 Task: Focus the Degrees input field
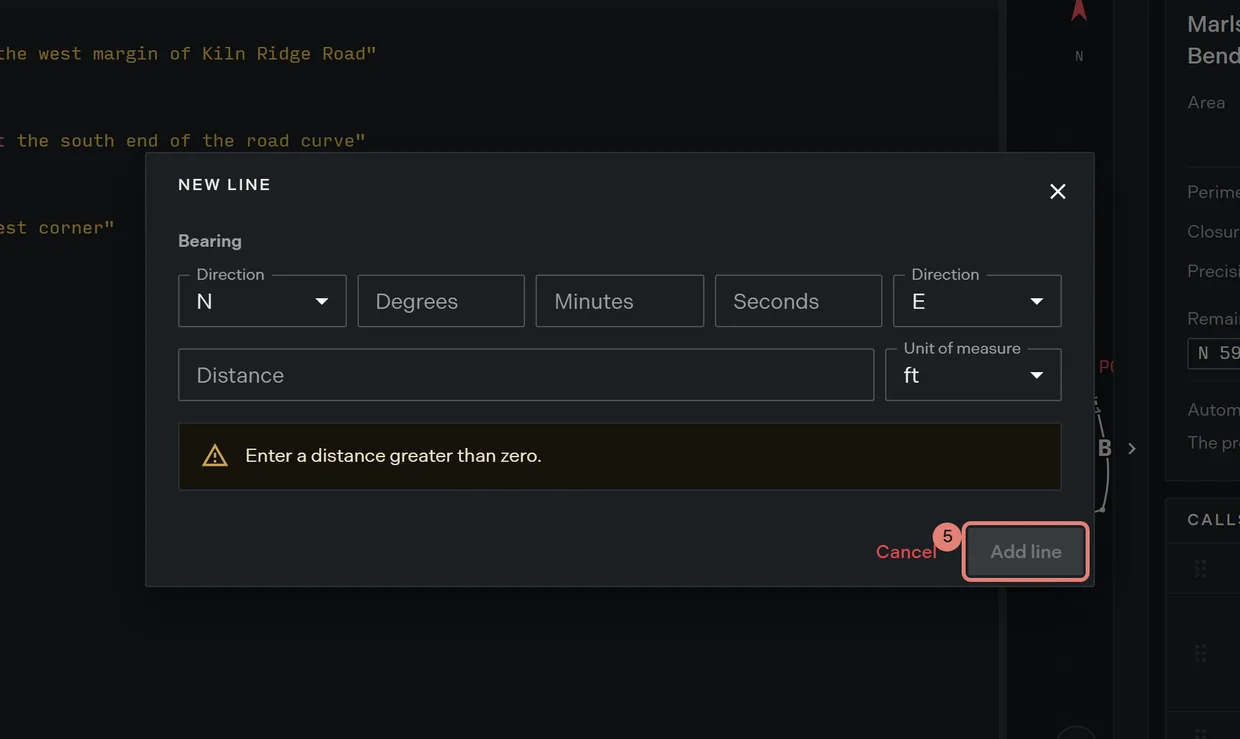441,301
